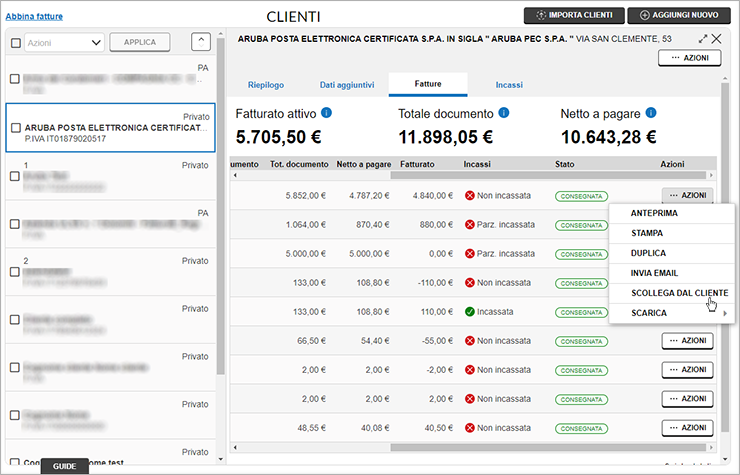Click the red icon in the 48,55 € row
The height and width of the screenshot is (475, 740).
470,428
